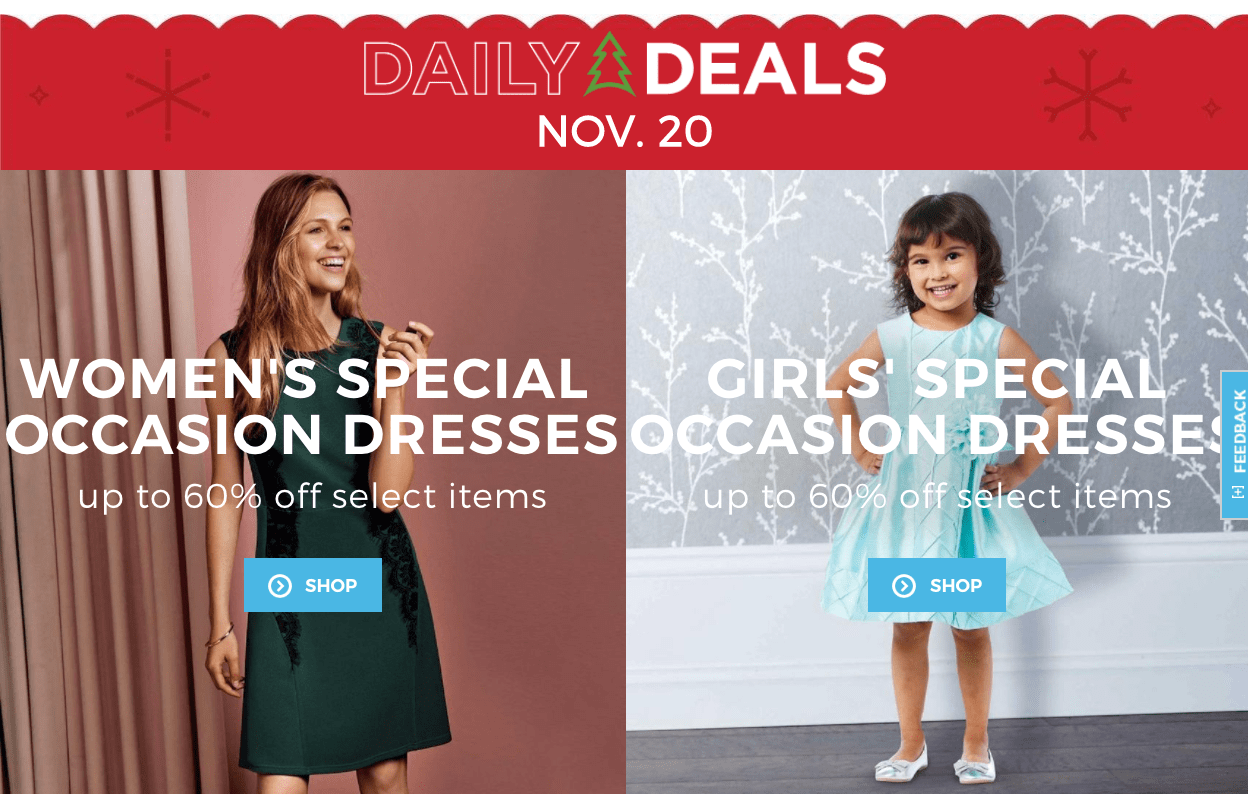Screen dimensions: 1248x794
Task: Click the Women's Special Occasion Dresses headline
Action: 310,406
